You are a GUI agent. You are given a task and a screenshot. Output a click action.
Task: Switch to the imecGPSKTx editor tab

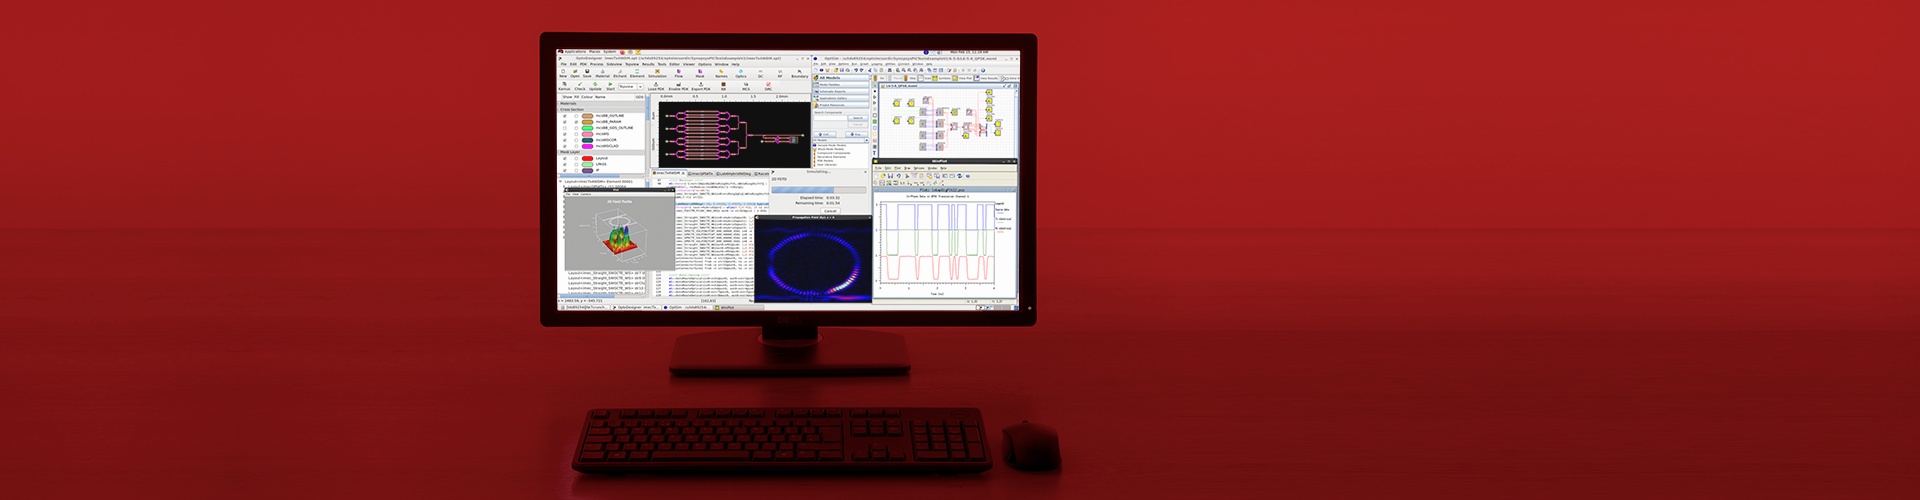click(700, 173)
